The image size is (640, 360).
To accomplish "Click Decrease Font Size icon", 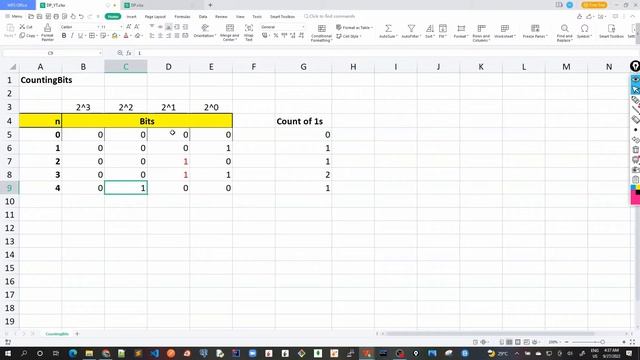I will [x=137, y=27].
